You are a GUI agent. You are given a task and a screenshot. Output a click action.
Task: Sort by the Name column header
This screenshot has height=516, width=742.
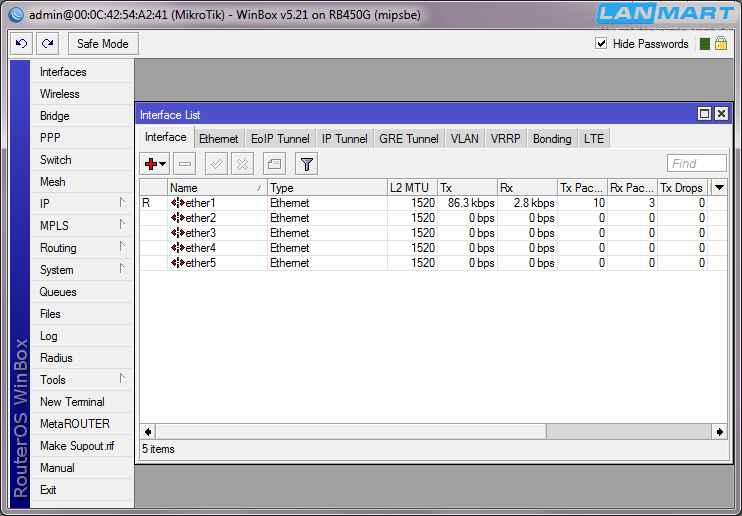tap(217, 188)
